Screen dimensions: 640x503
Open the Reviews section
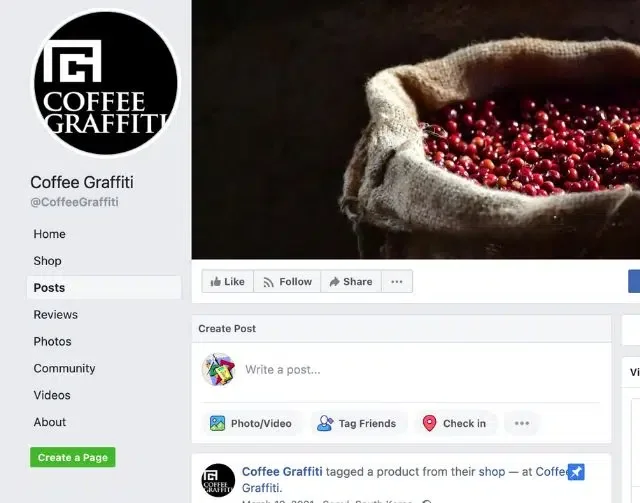click(x=56, y=314)
